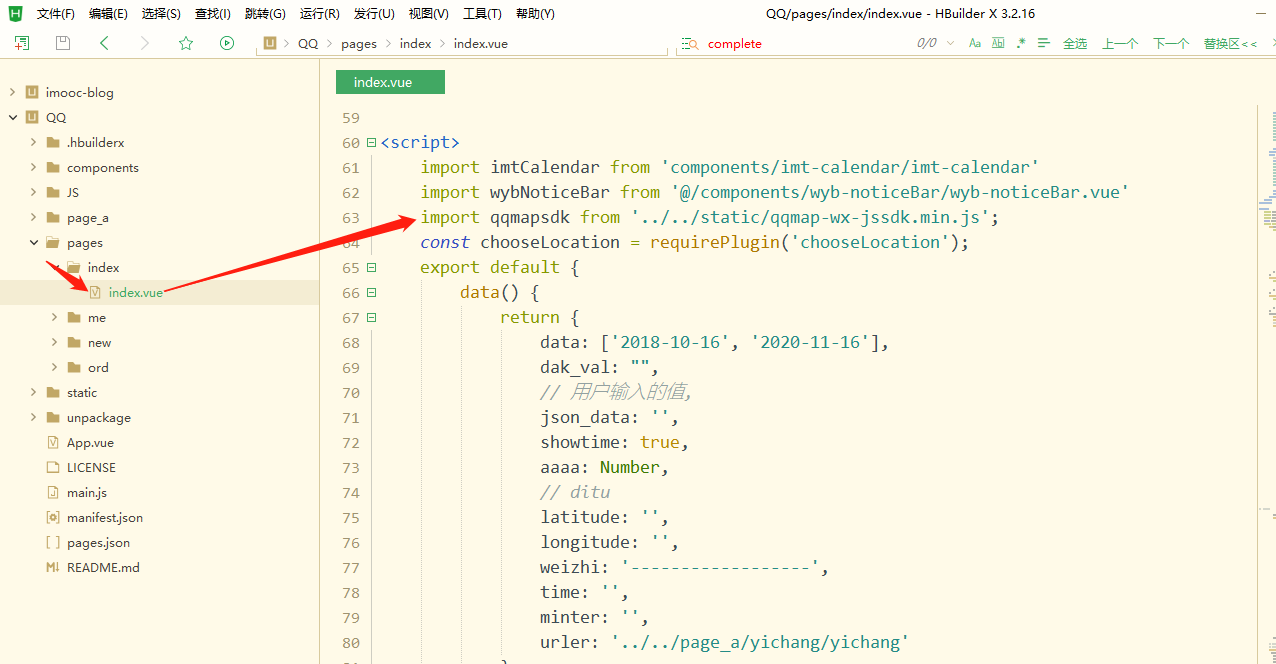Open the 编辑(E) menu
1276x664 pixels.
(x=108, y=13)
